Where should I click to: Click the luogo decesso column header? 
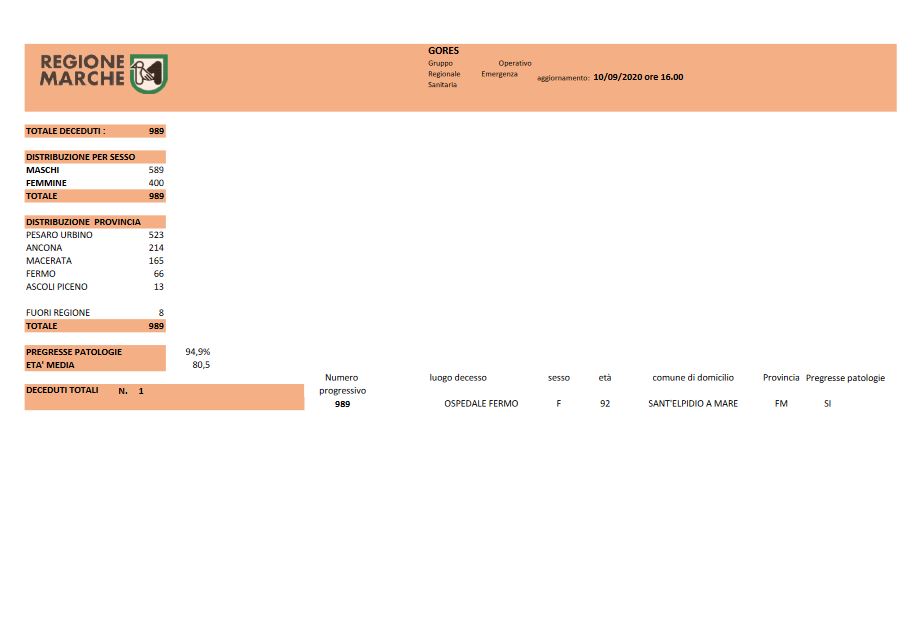click(x=458, y=378)
